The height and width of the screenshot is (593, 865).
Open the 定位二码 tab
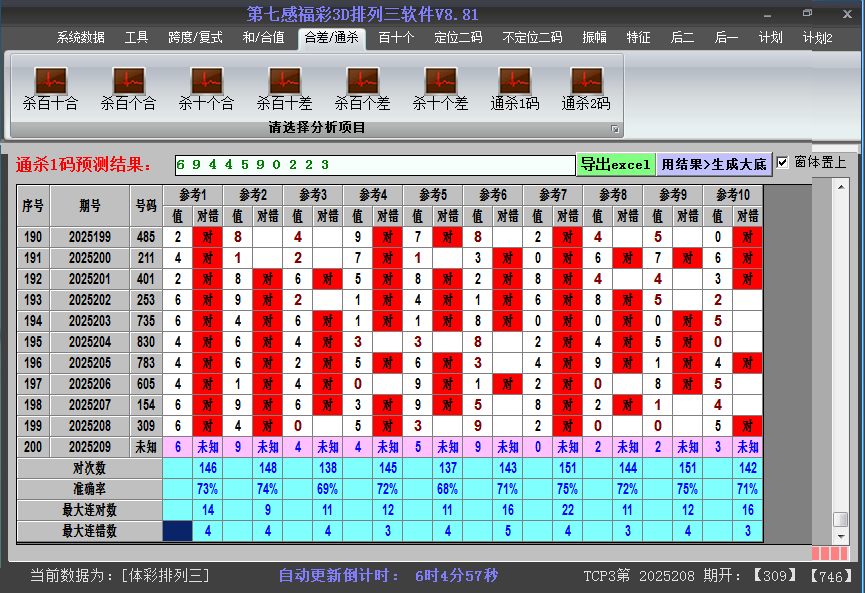click(x=458, y=38)
